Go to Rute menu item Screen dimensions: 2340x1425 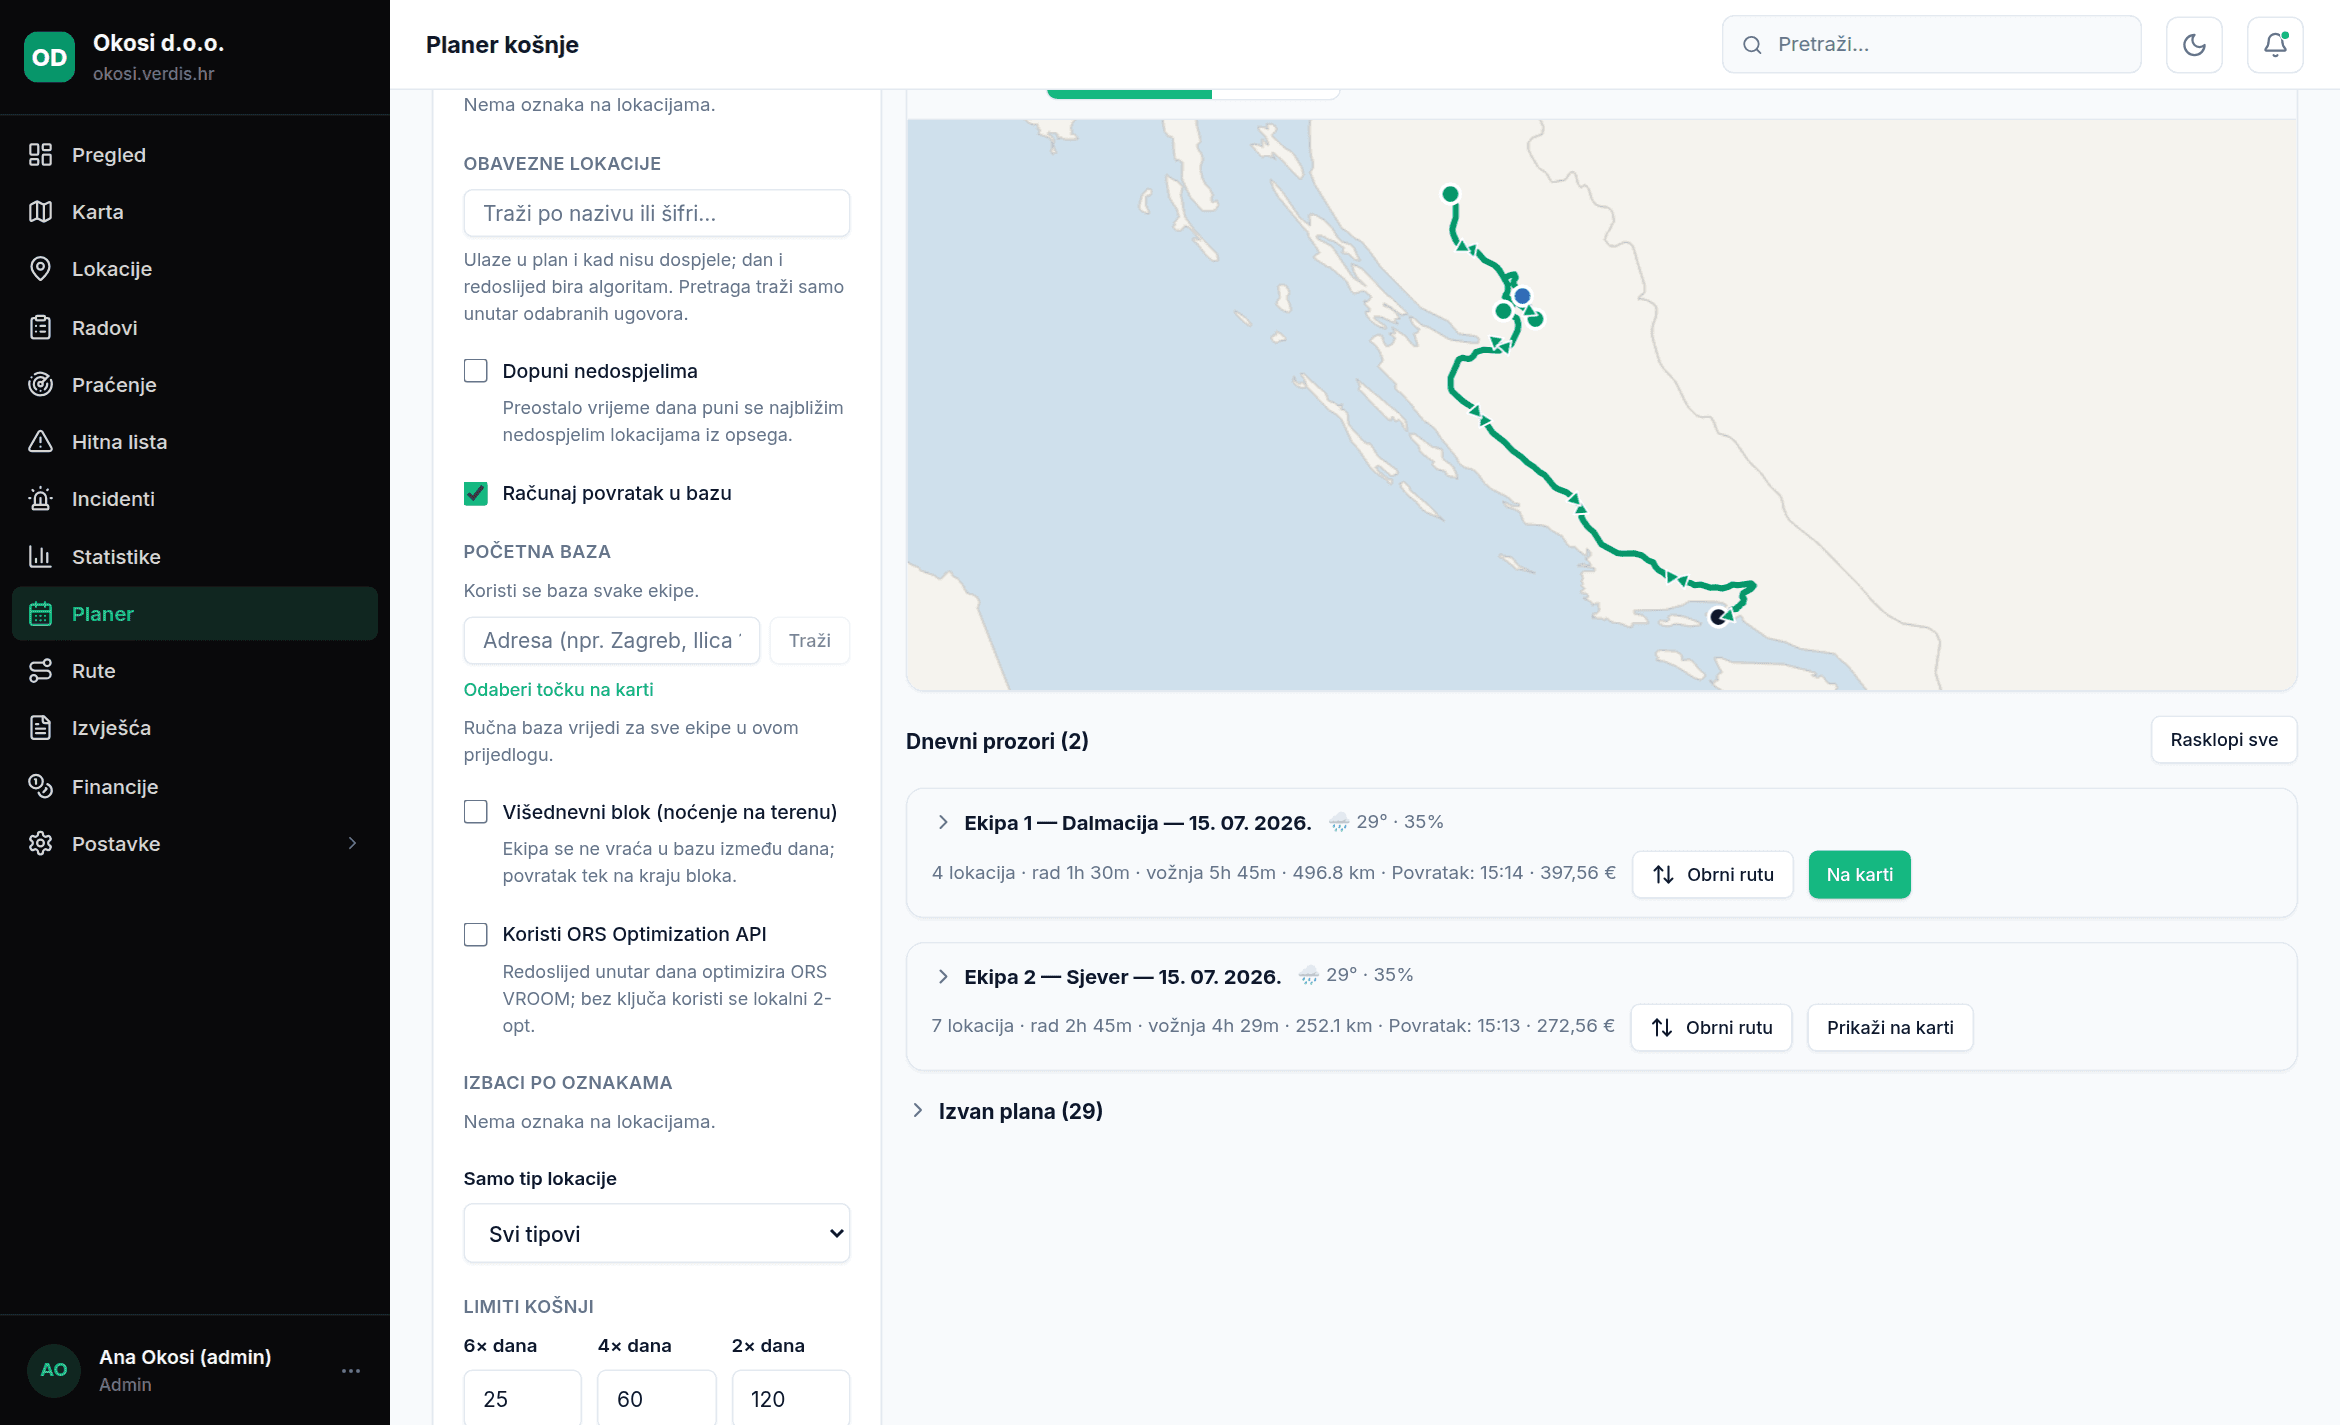coord(195,670)
